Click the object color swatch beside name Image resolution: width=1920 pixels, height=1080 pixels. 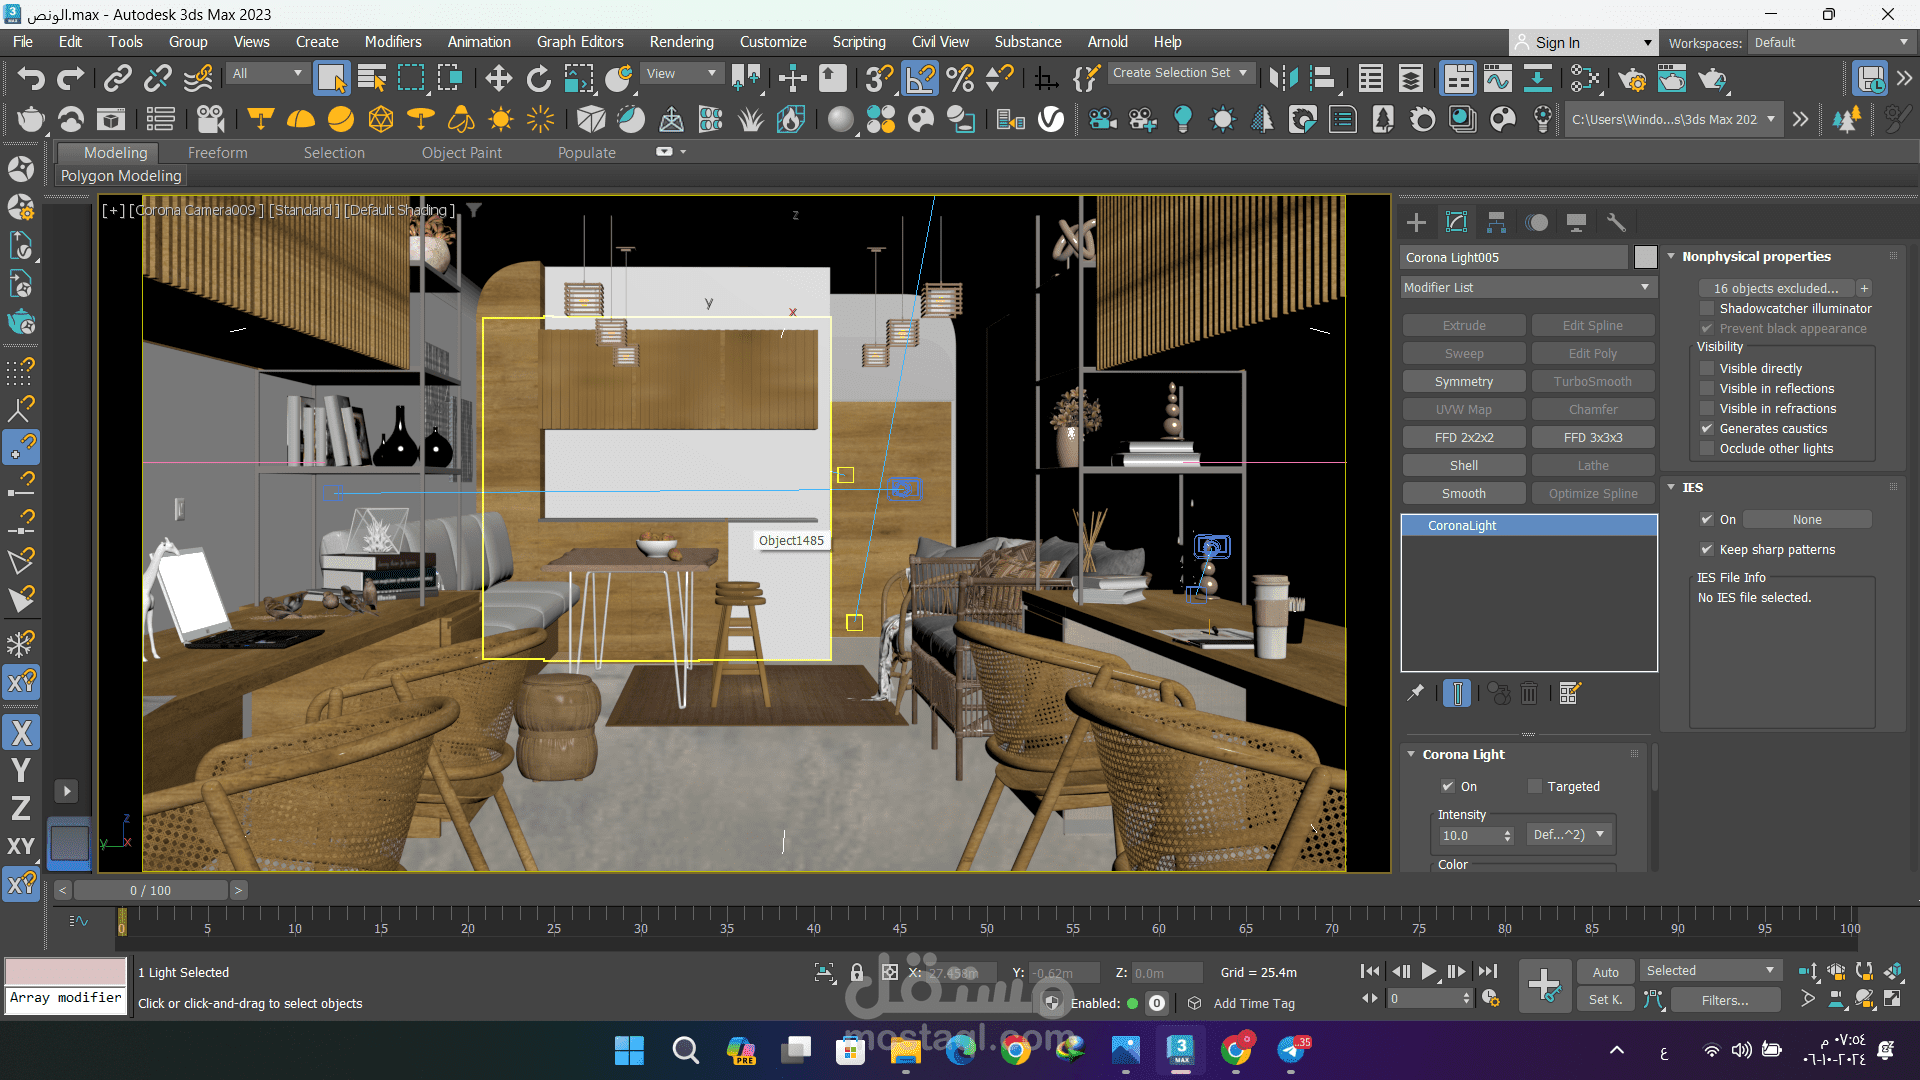coord(1645,257)
